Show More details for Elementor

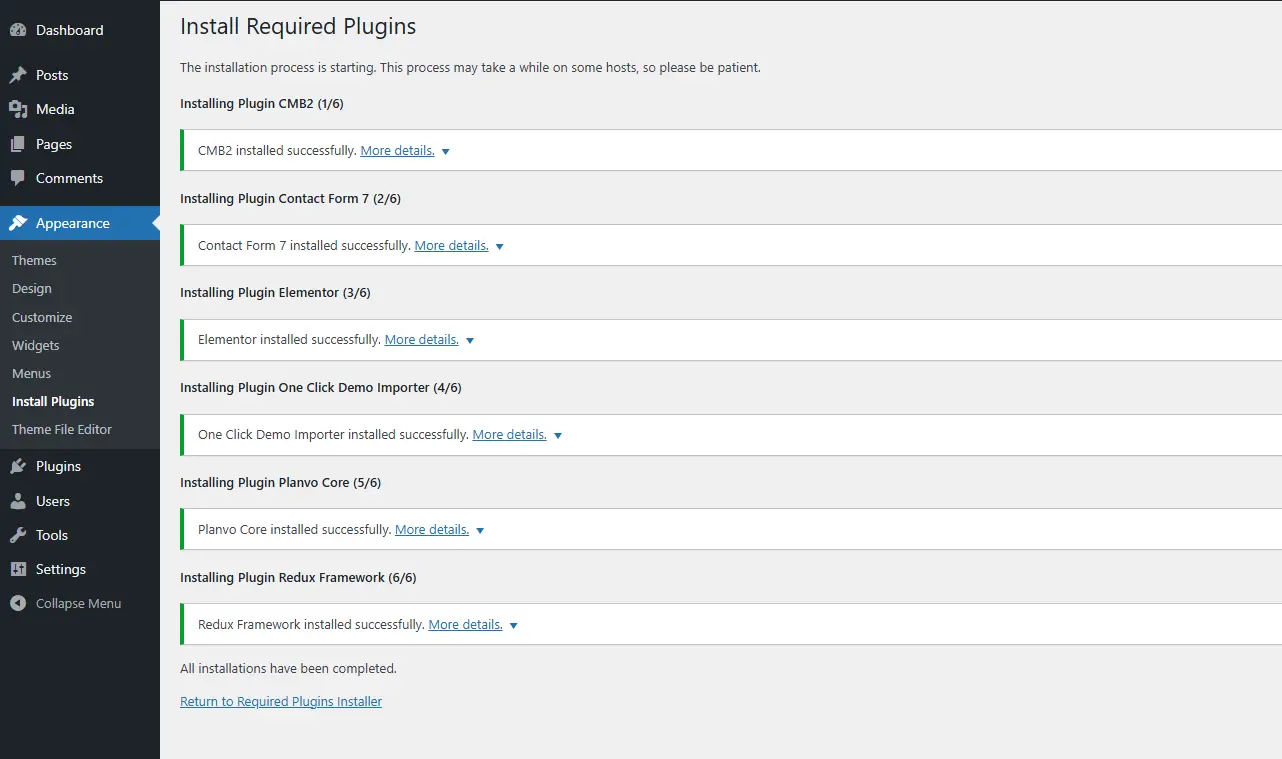(421, 340)
